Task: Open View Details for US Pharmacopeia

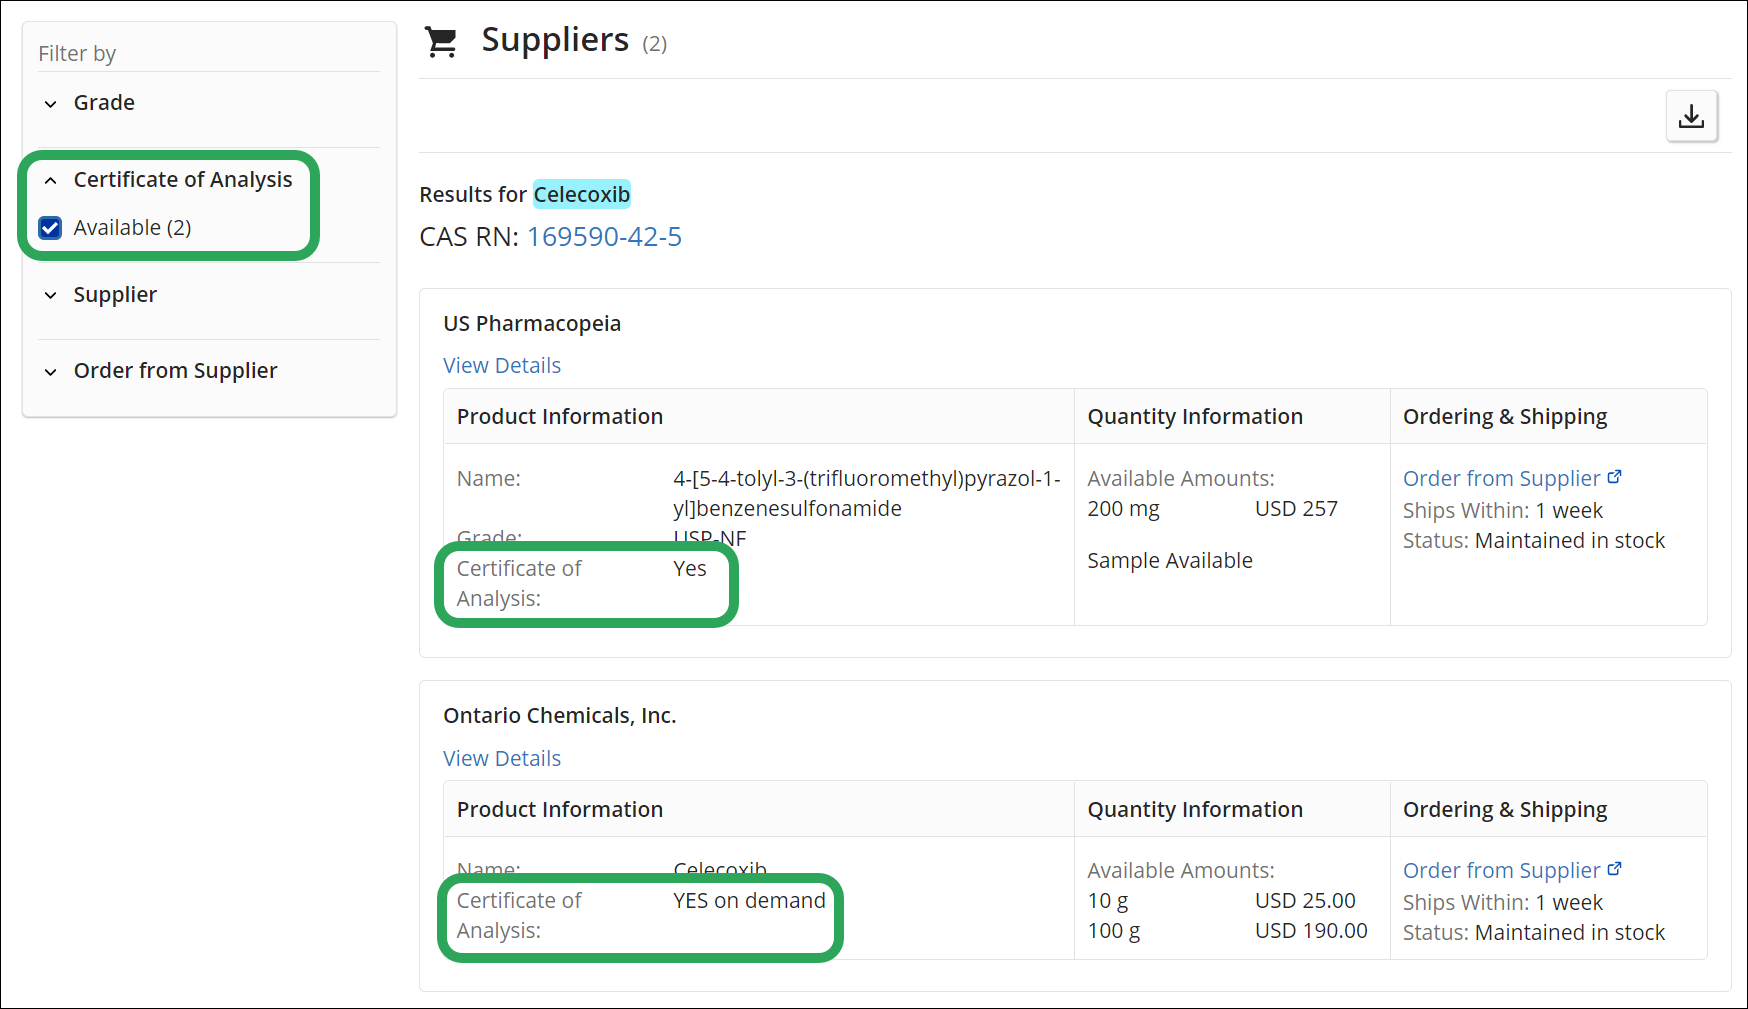Action: point(502,366)
